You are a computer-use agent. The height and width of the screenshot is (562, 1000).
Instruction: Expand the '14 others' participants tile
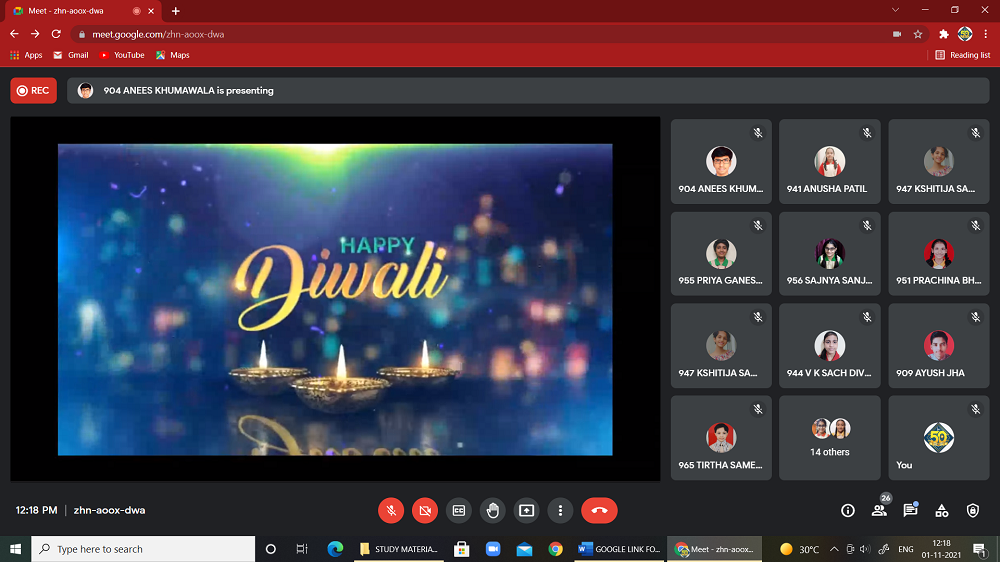(x=830, y=437)
